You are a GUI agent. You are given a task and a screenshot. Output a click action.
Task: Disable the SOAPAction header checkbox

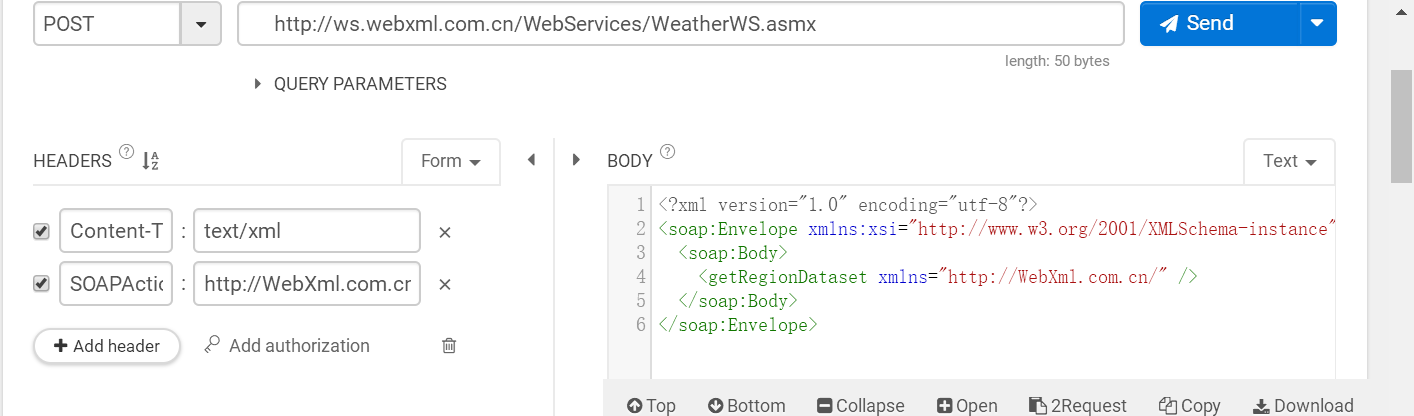41,284
